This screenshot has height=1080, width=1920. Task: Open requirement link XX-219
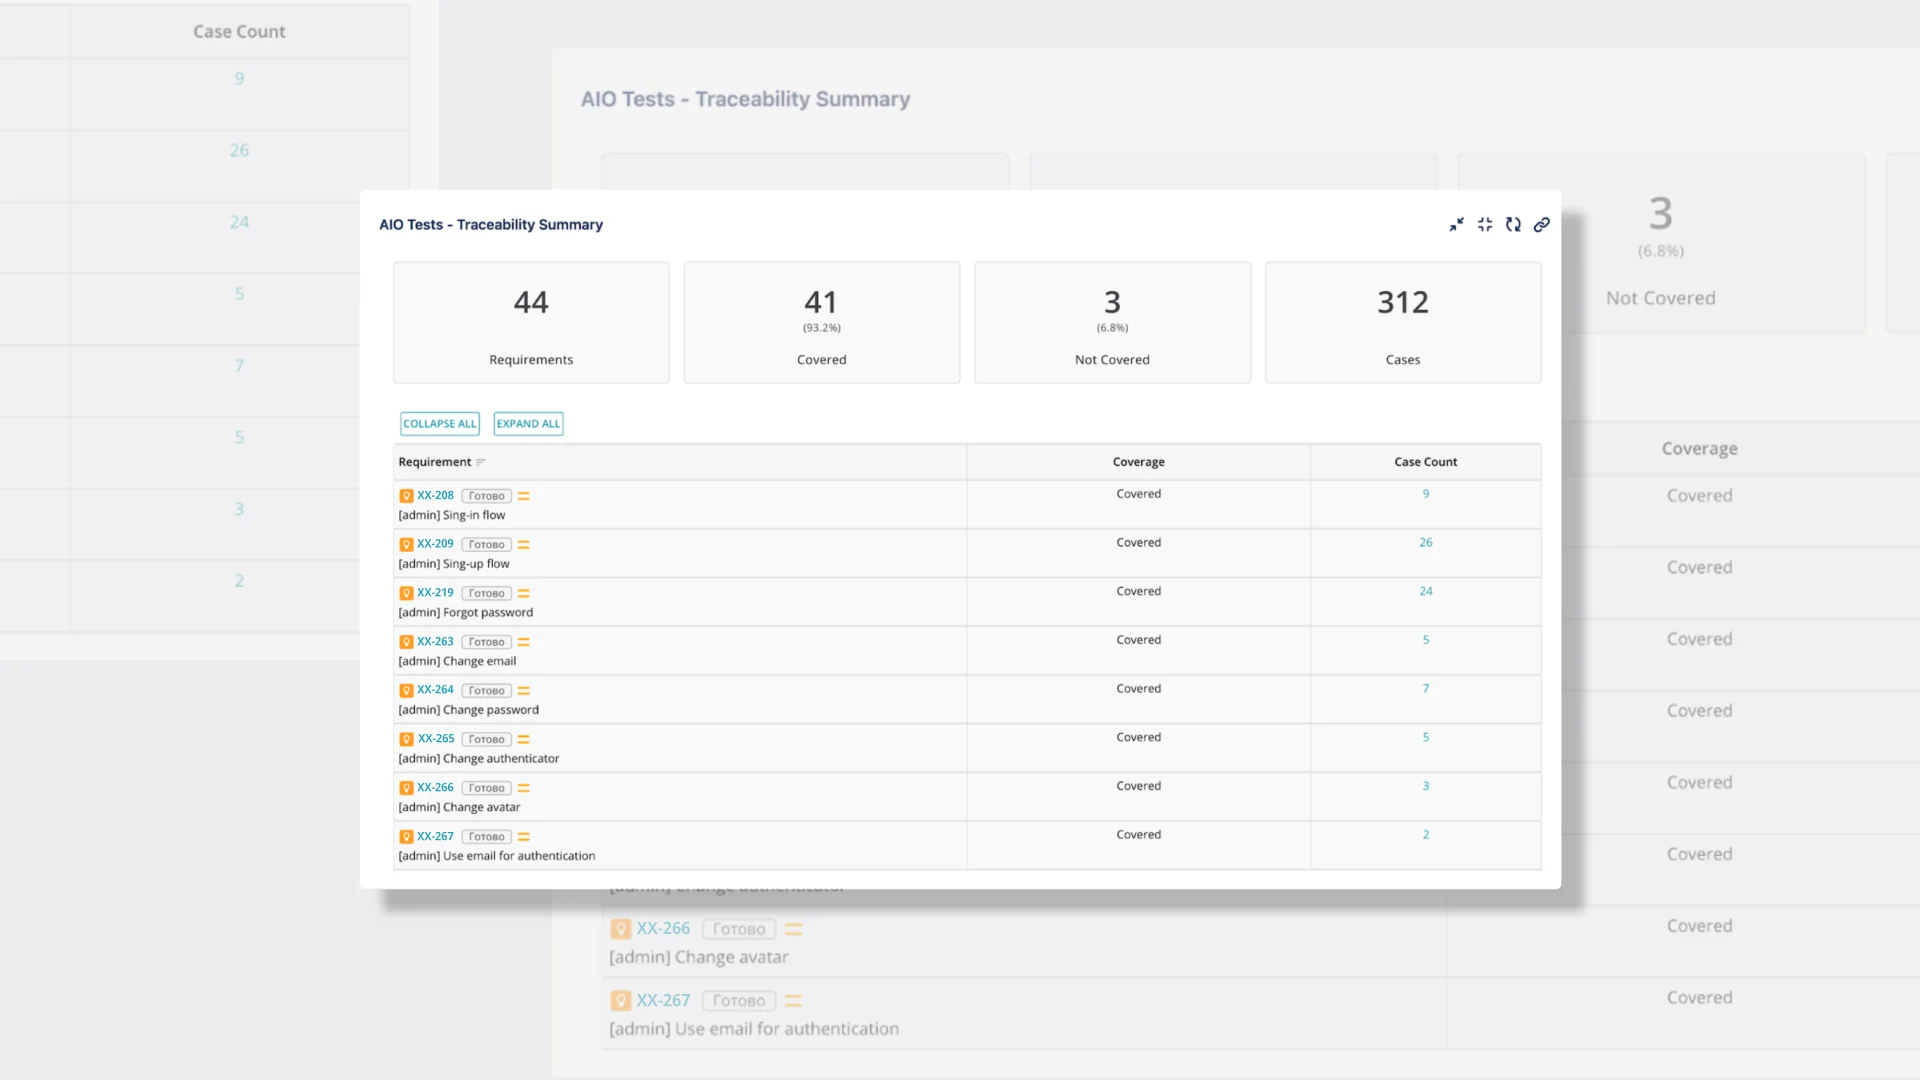(x=435, y=593)
